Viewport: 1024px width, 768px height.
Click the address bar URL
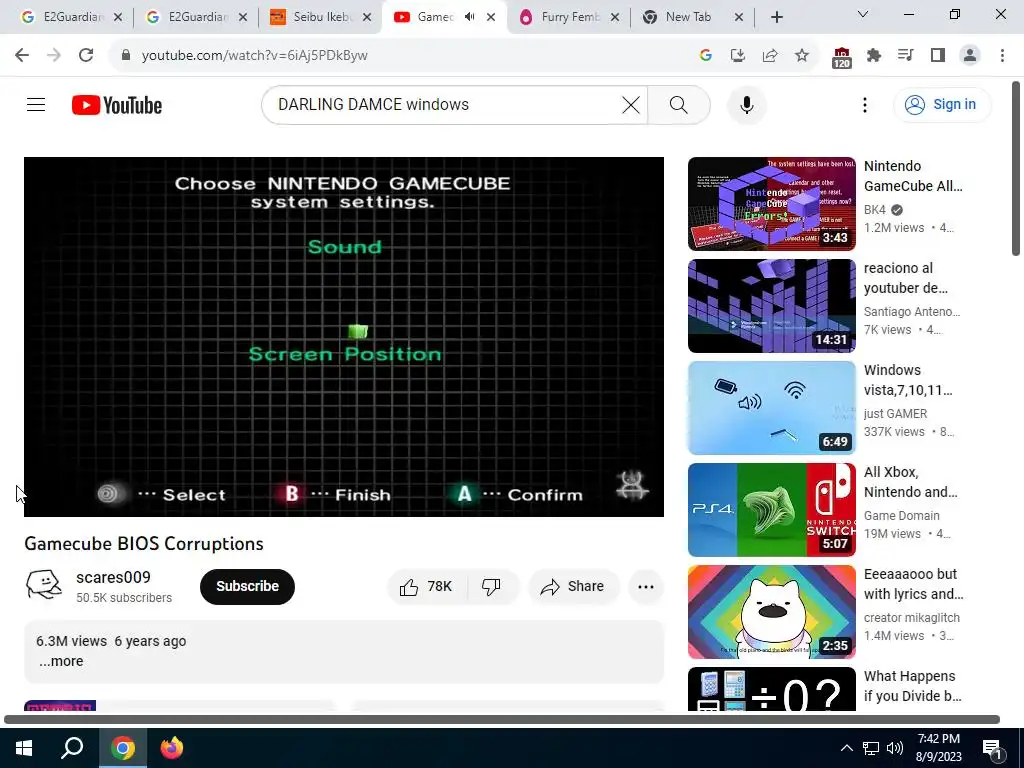pyautogui.click(x=255, y=56)
